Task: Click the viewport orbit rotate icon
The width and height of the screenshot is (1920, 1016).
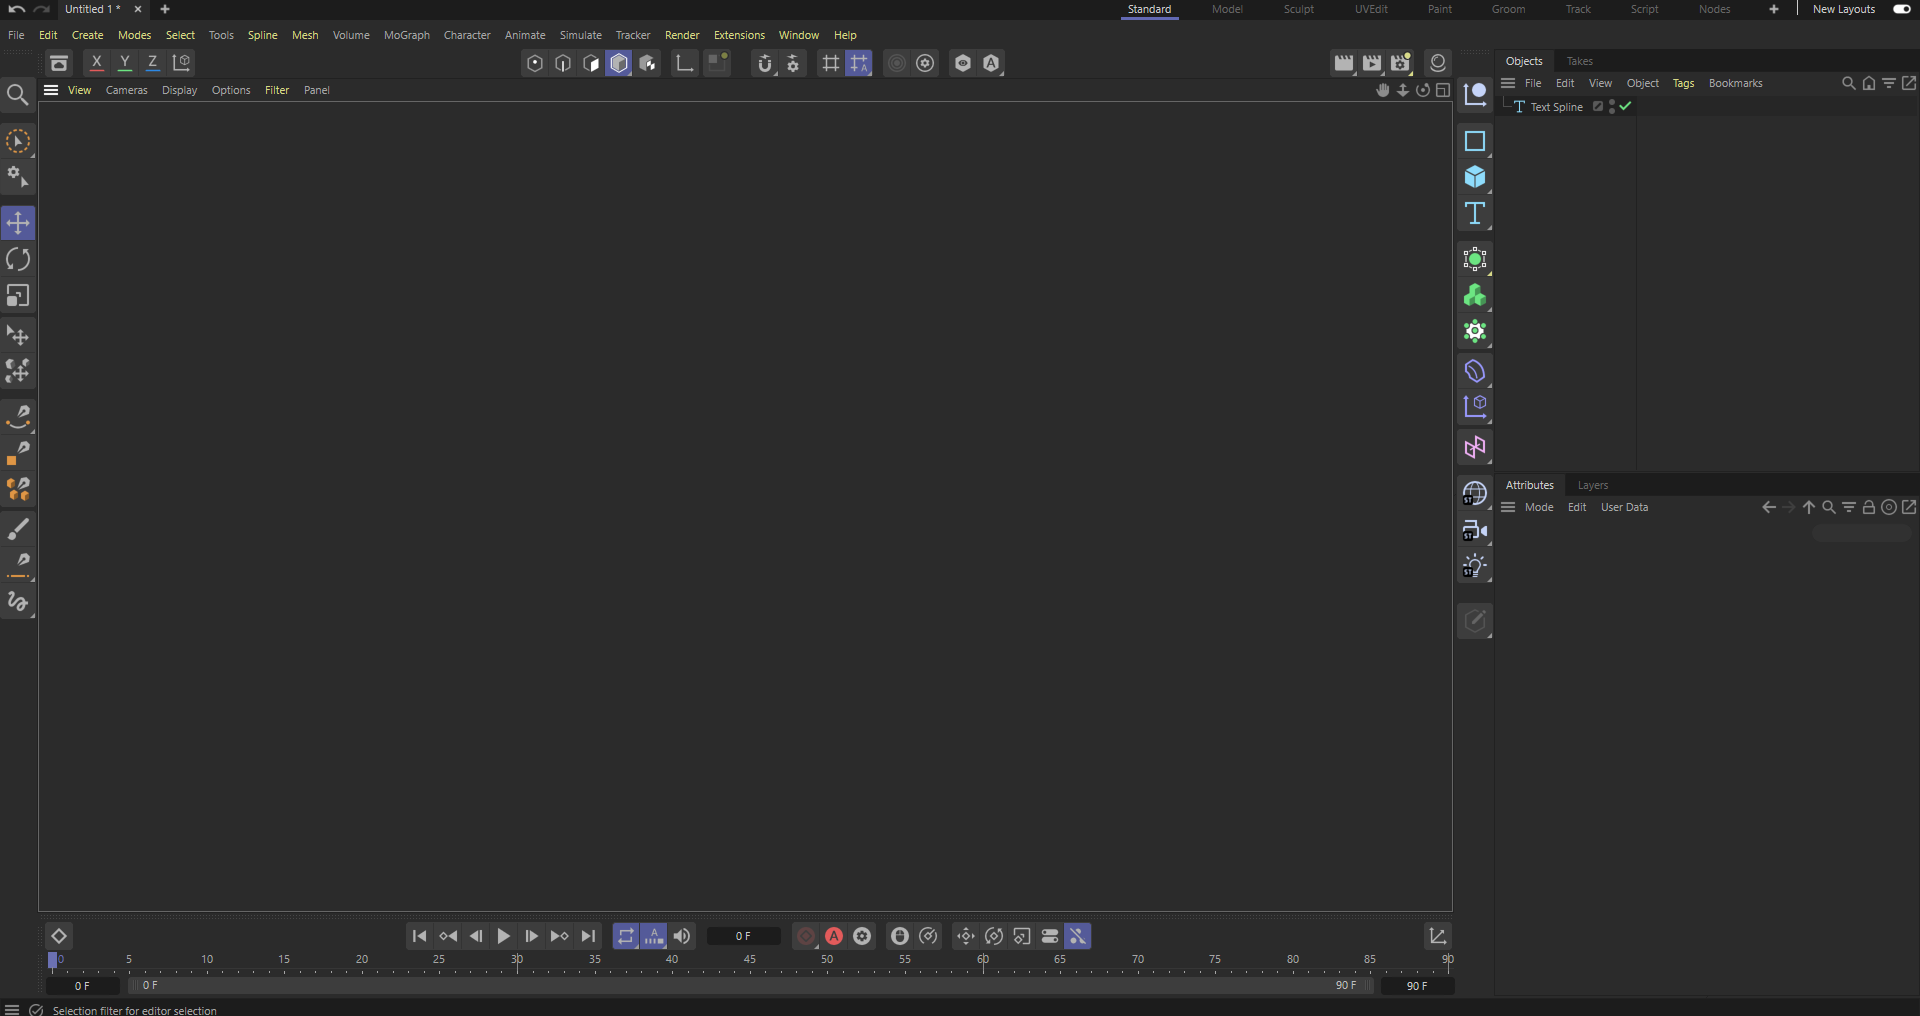Action: click(1422, 91)
